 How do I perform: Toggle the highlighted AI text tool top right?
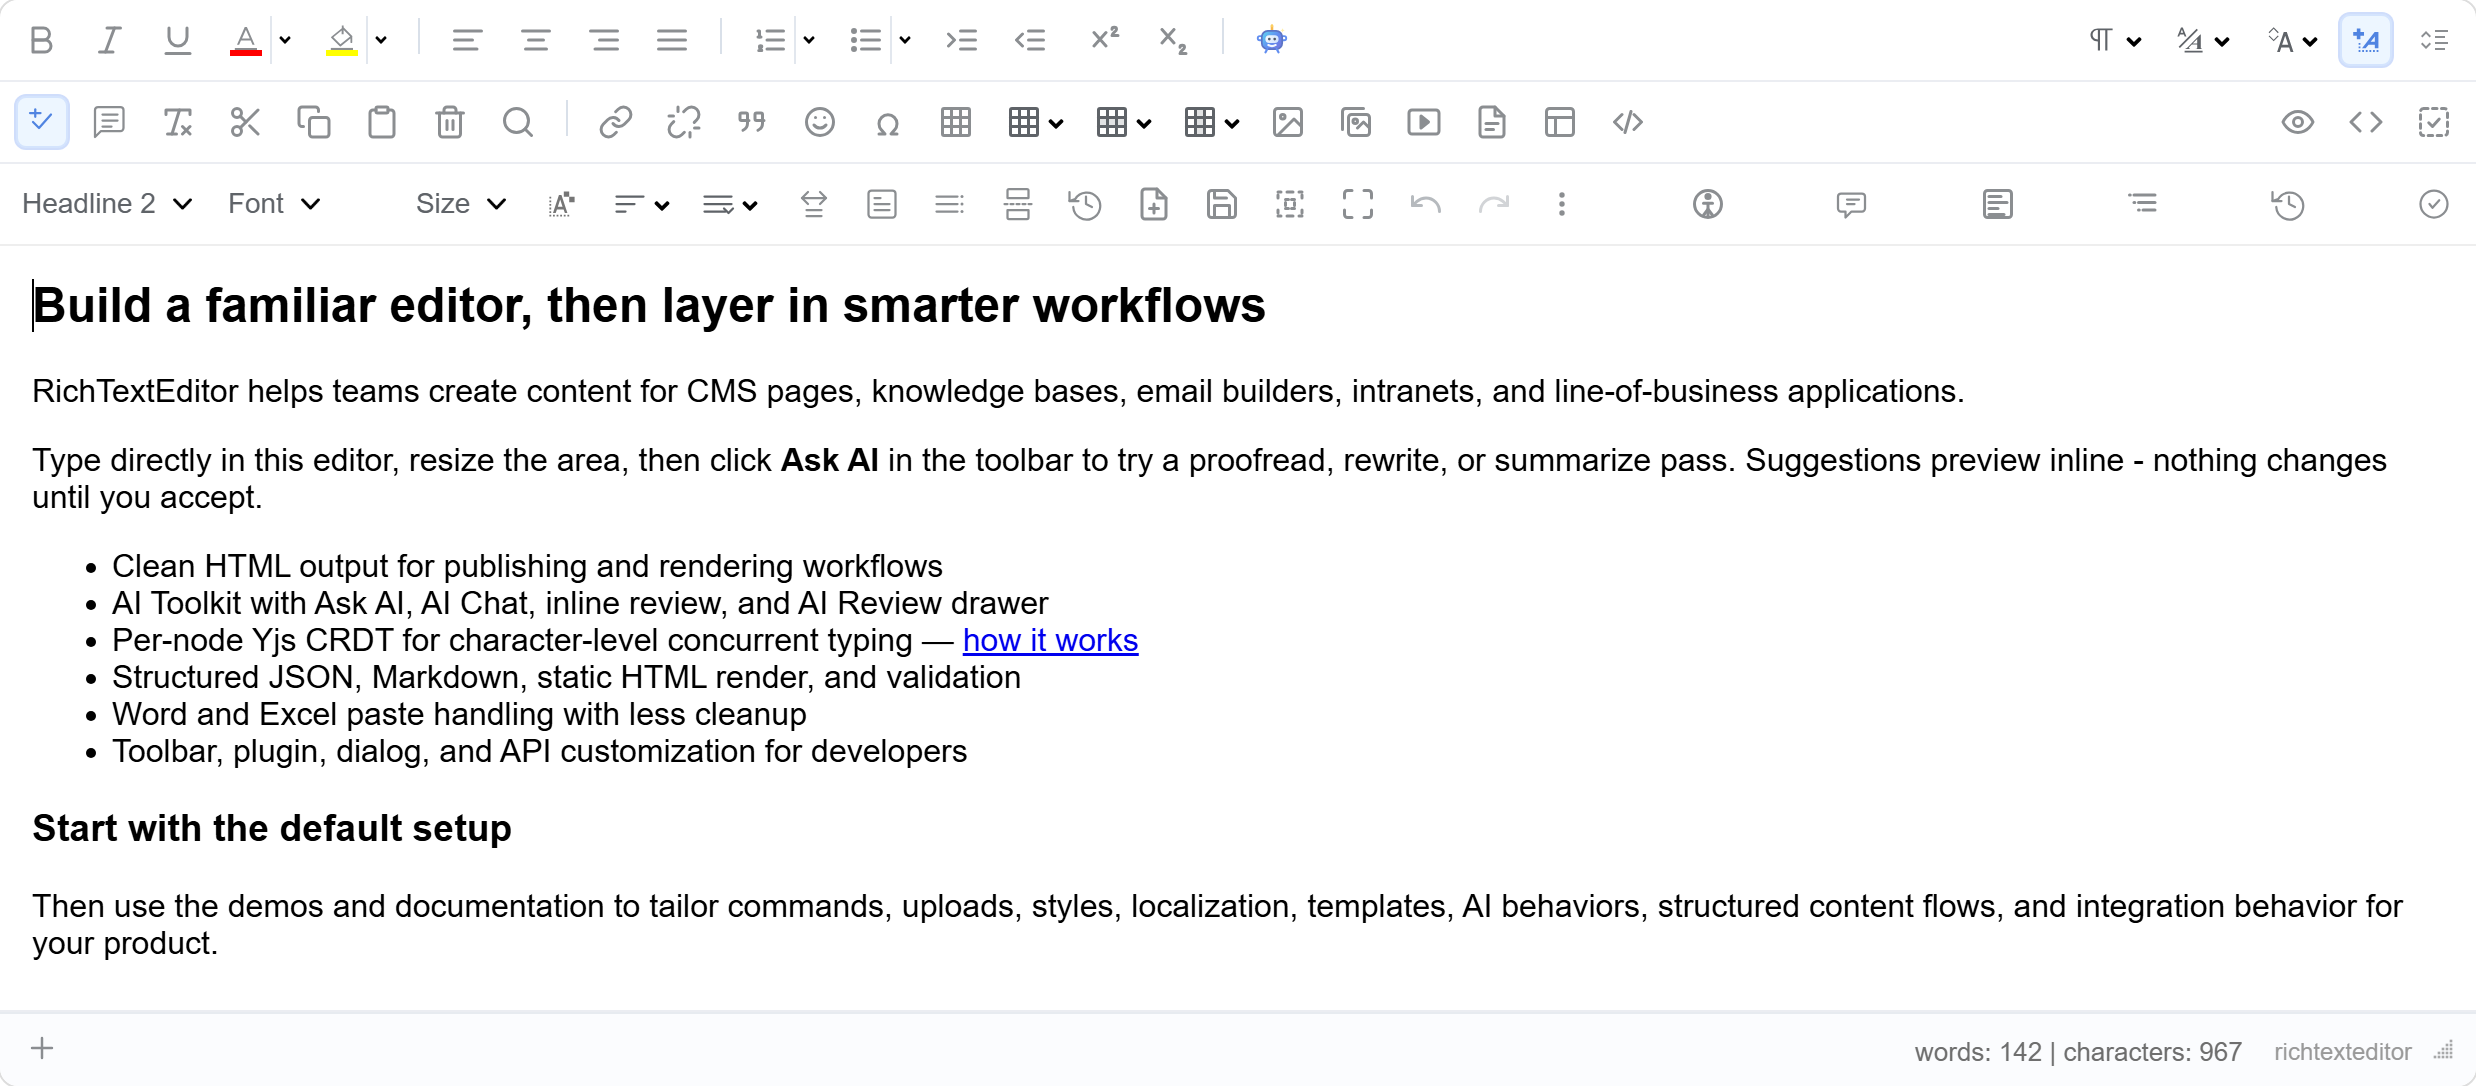click(2365, 40)
